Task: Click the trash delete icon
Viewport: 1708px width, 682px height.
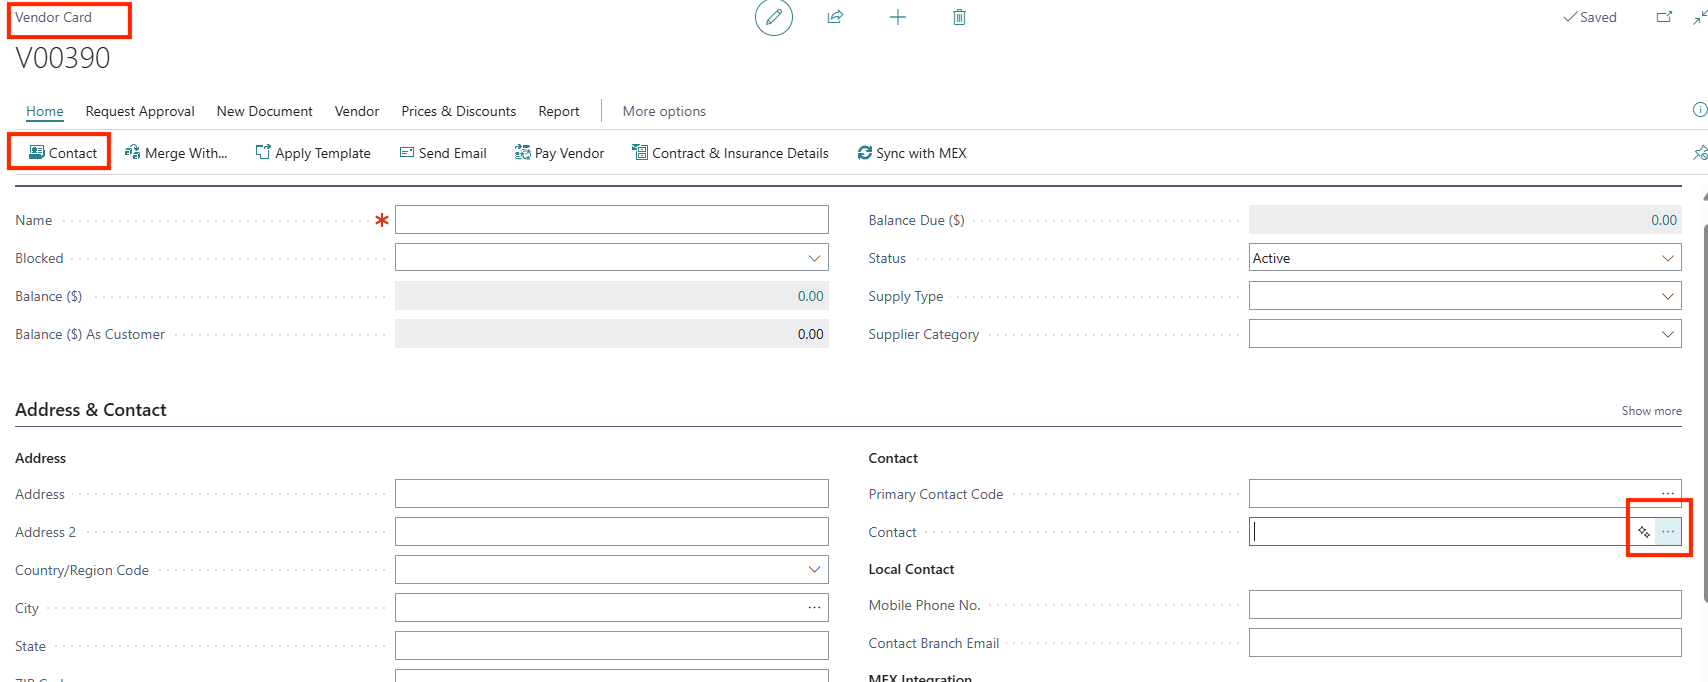Action: [959, 17]
